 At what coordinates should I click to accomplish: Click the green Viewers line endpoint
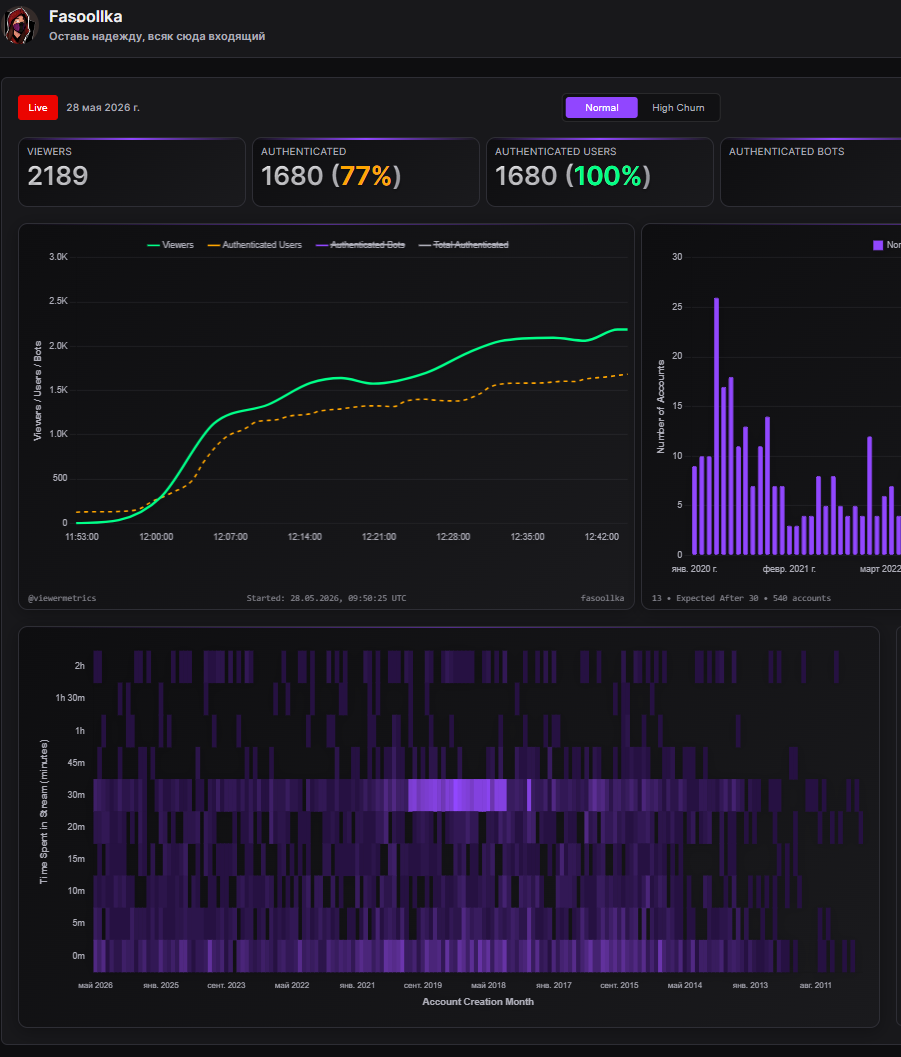point(626,330)
